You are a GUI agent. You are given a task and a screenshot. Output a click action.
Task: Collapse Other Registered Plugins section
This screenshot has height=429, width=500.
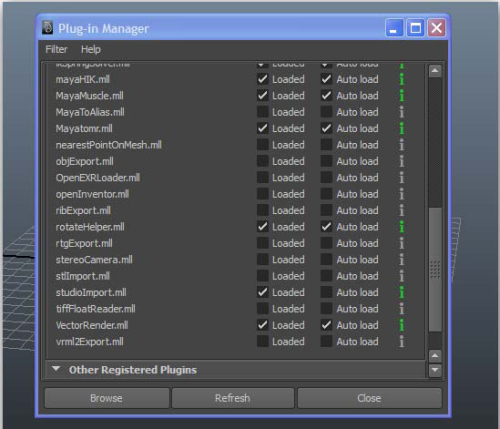pos(56,369)
